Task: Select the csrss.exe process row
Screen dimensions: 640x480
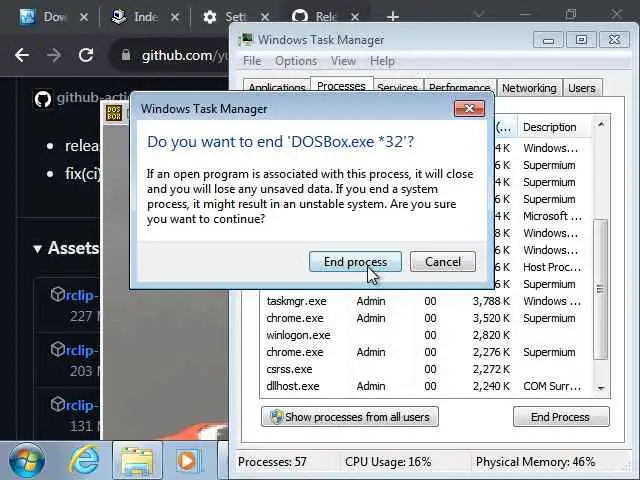Action: pyautogui.click(x=425, y=369)
